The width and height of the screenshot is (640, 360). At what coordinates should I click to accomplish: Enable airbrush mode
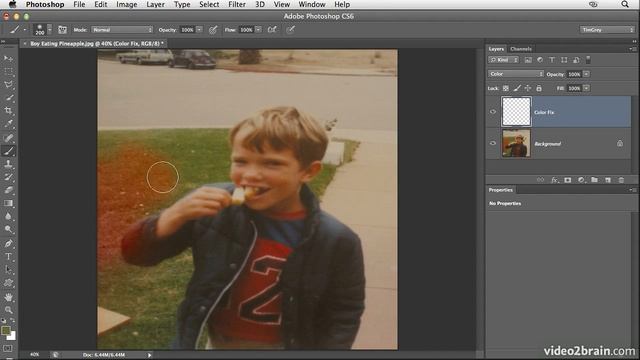(272, 30)
